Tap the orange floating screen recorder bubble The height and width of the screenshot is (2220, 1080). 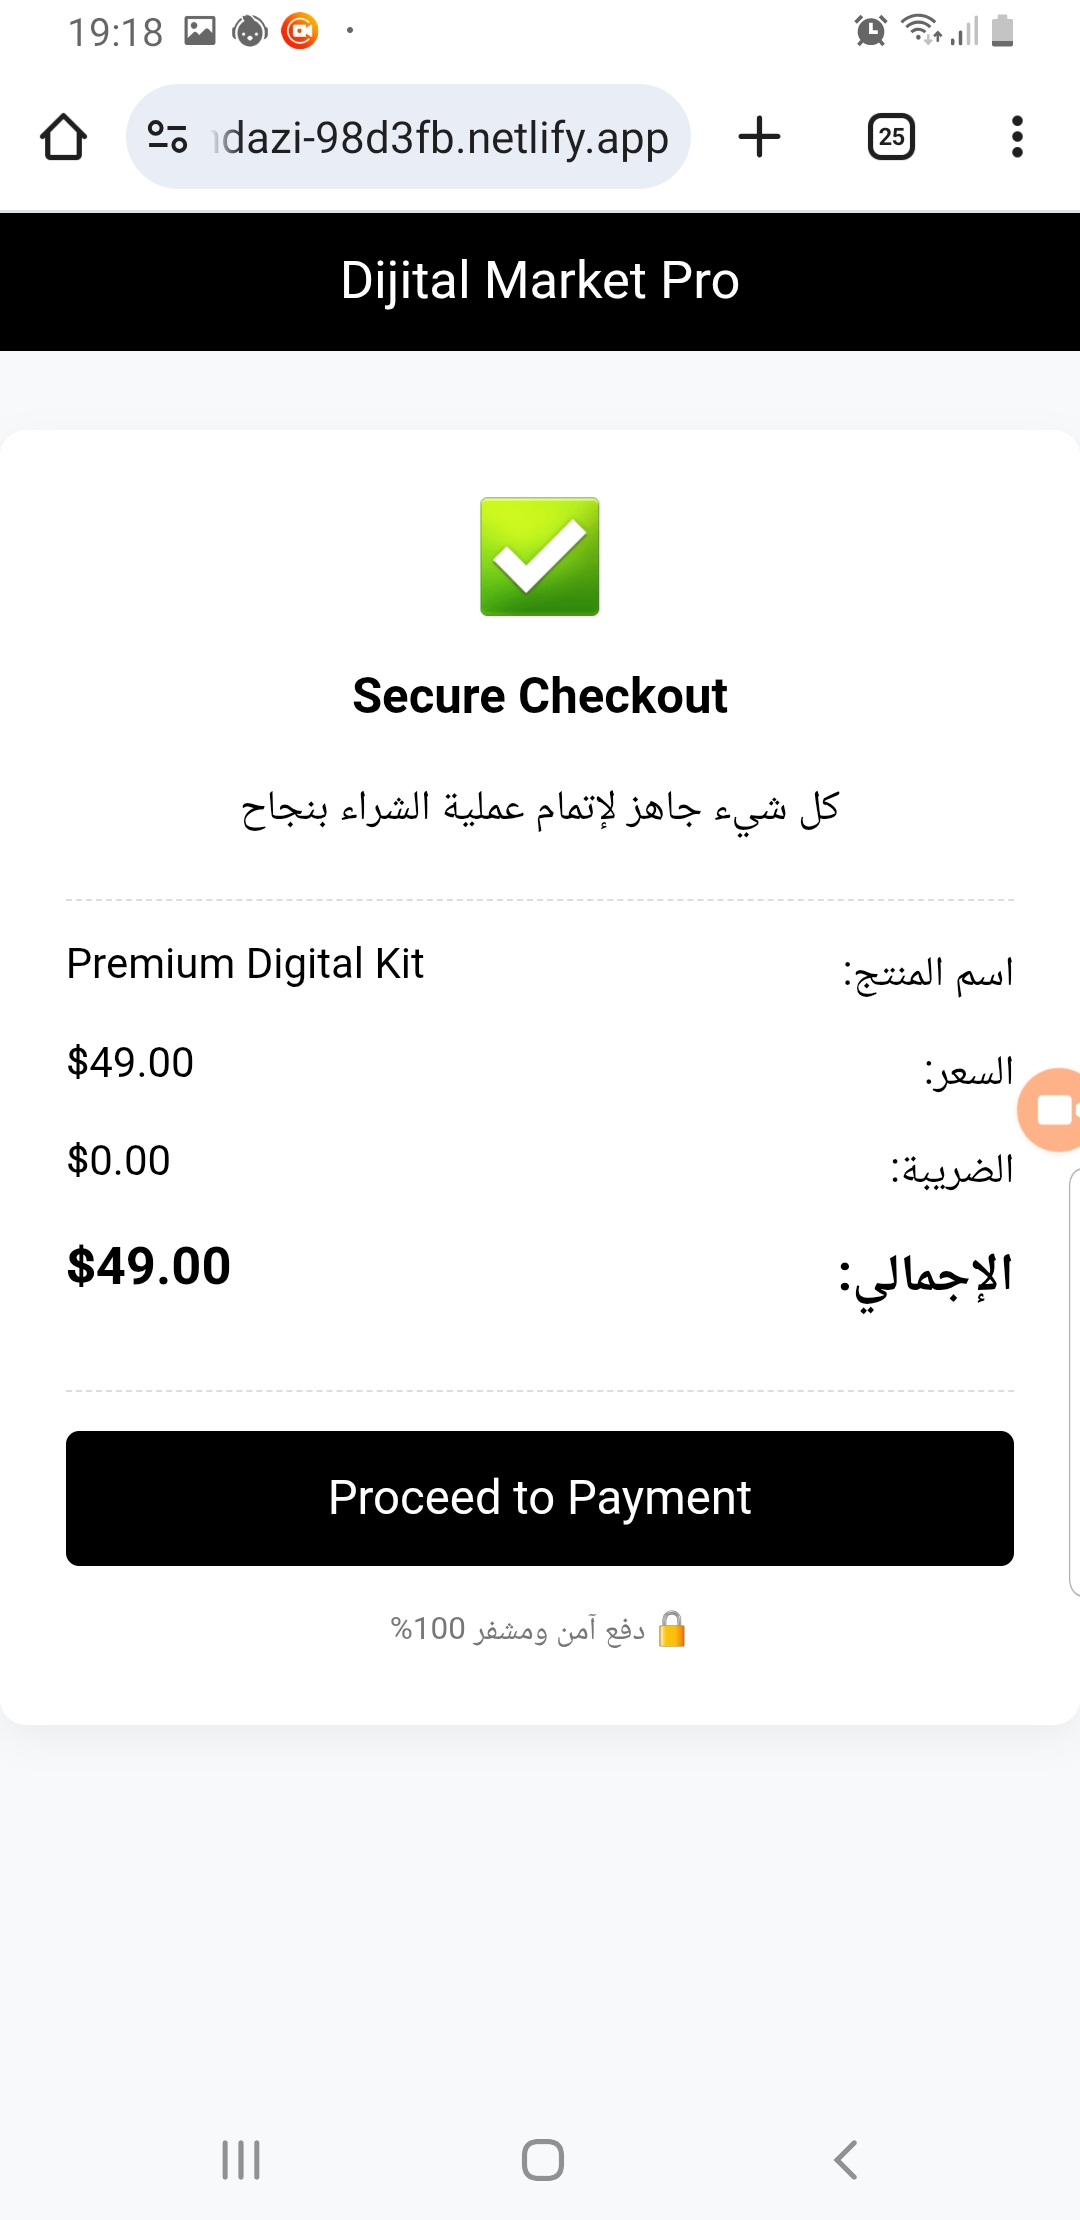tap(1051, 1110)
